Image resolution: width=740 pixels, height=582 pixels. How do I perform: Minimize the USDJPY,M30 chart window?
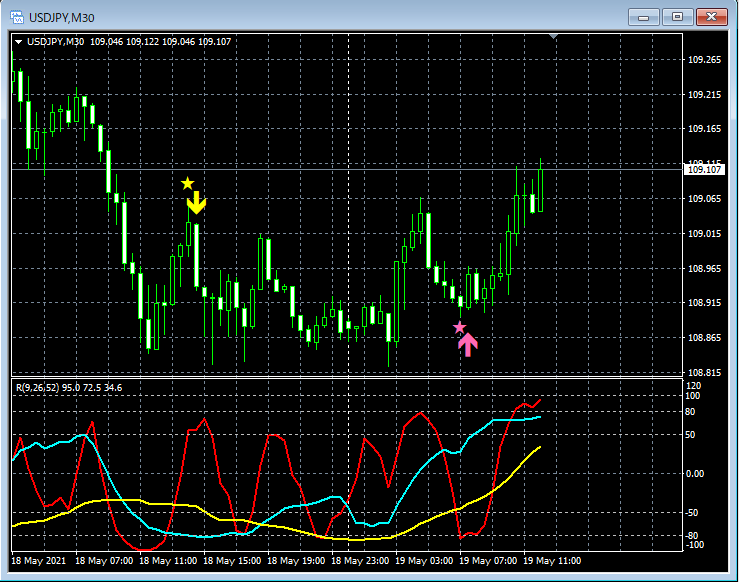click(x=643, y=17)
